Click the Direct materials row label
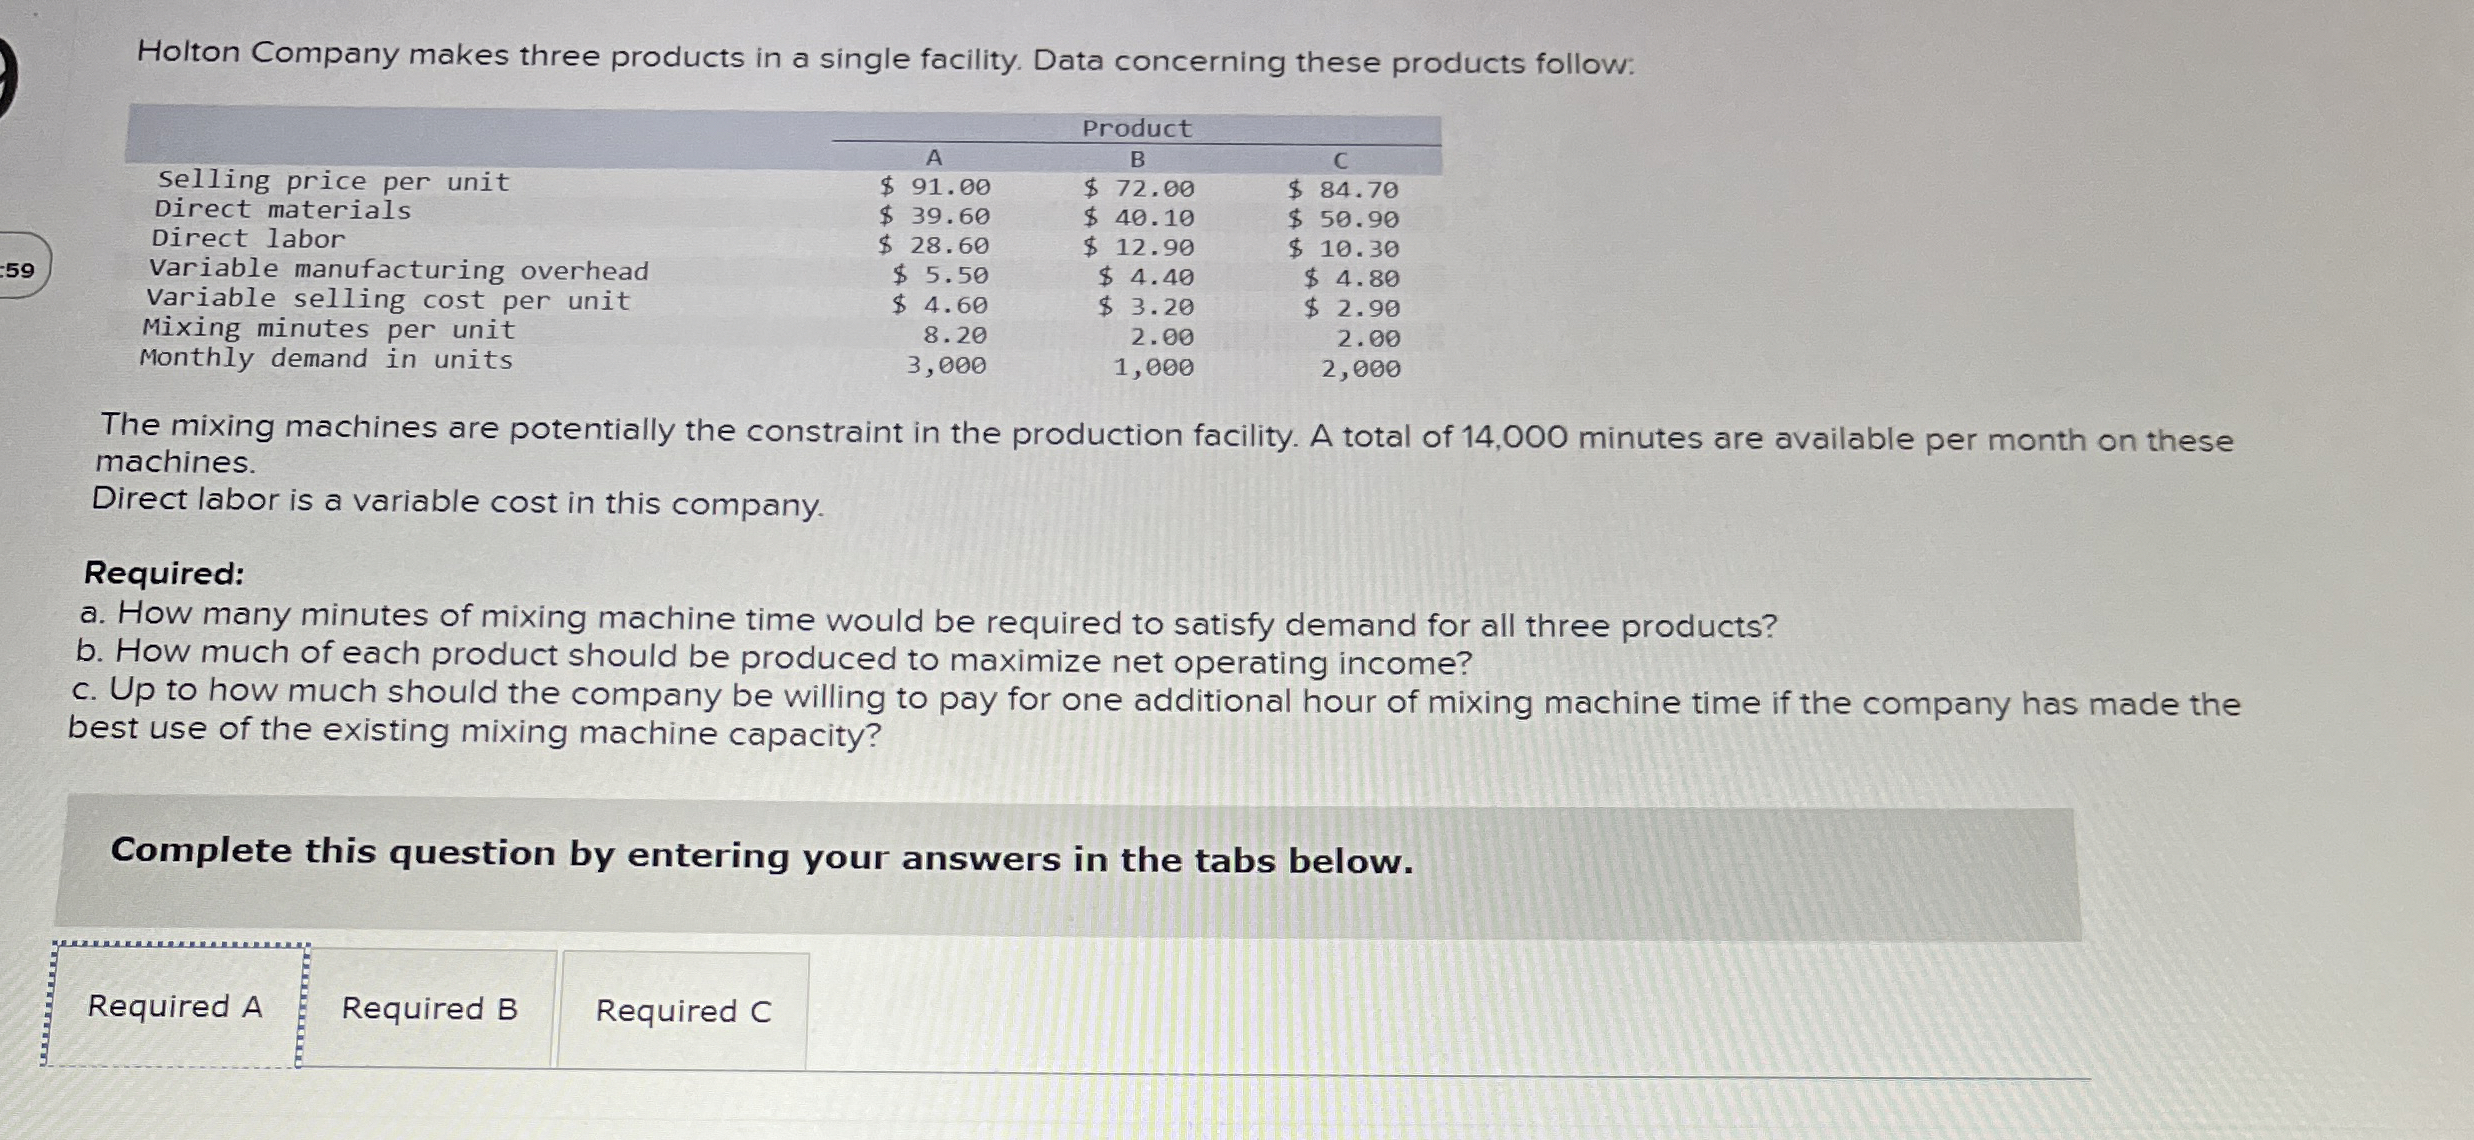The width and height of the screenshot is (2474, 1140). (282, 210)
